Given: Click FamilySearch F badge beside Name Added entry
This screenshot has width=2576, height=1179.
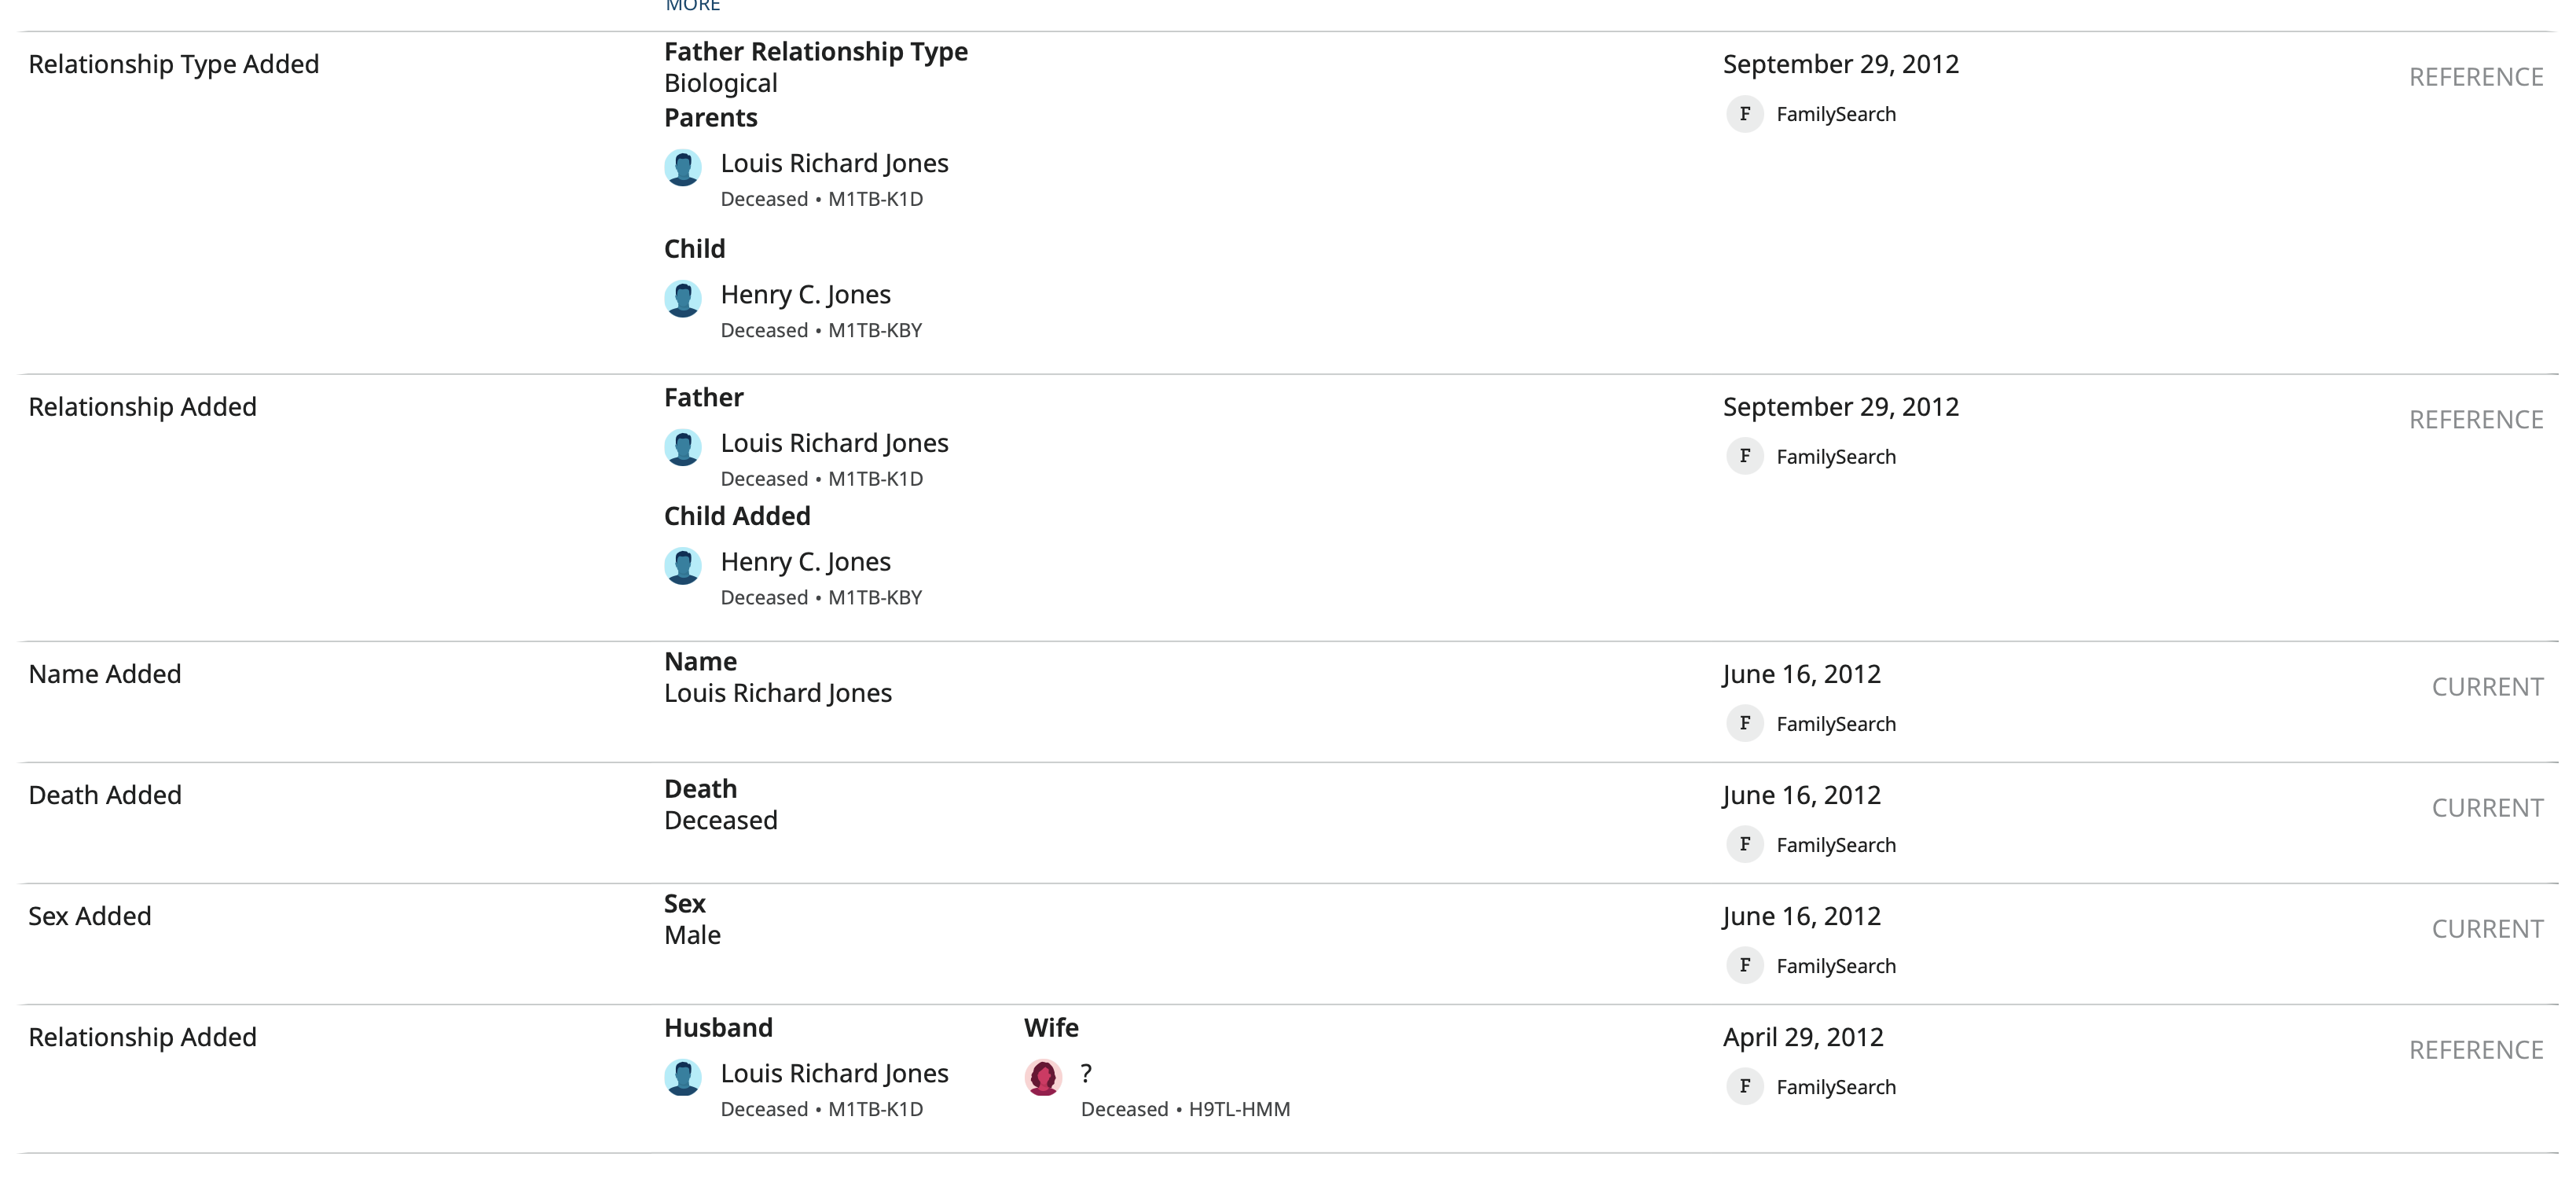Looking at the screenshot, I should pos(1745,723).
